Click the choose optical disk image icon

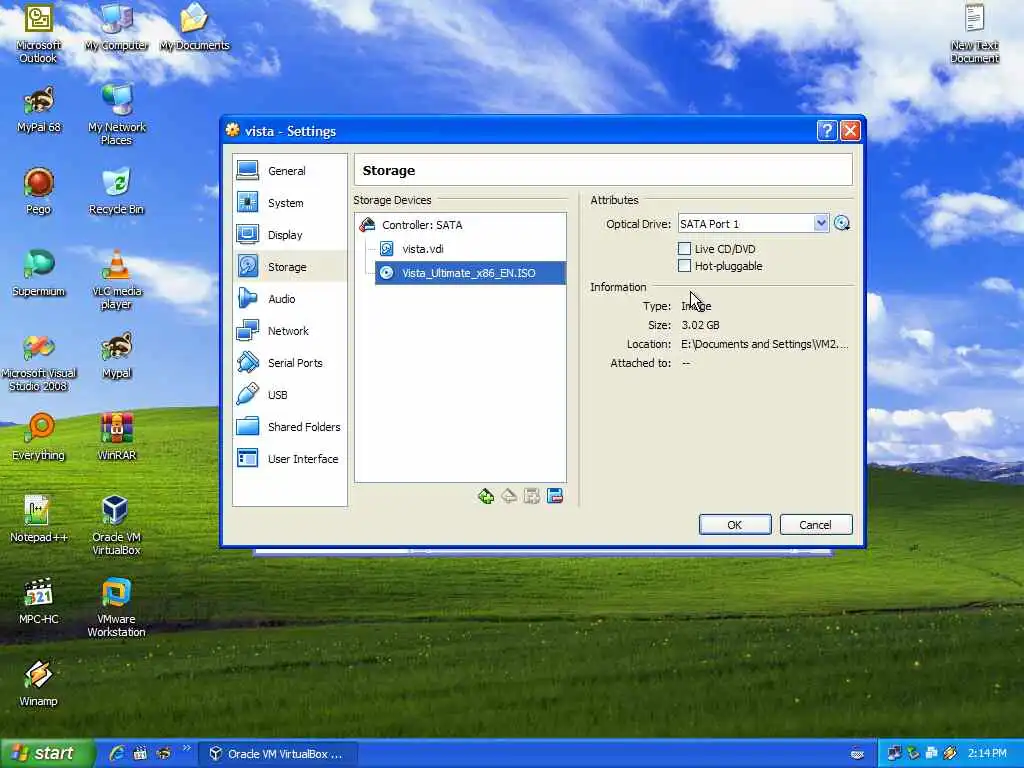coord(842,223)
